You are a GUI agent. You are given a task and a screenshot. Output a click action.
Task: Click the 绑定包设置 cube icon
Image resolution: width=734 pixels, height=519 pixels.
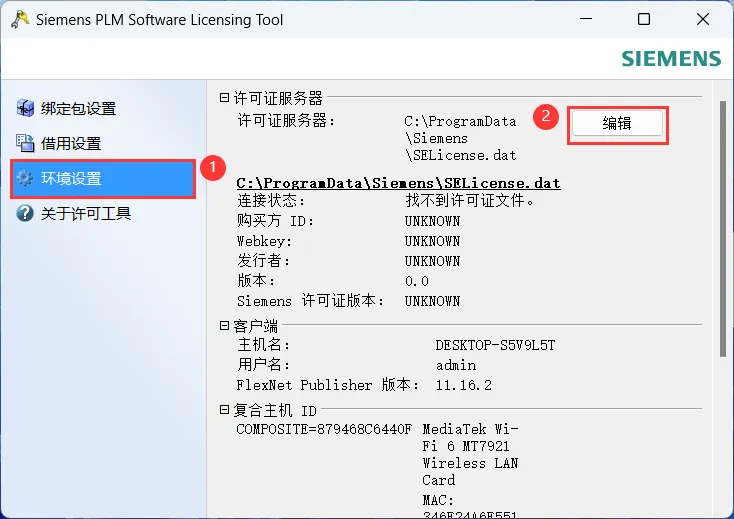[x=25, y=108]
